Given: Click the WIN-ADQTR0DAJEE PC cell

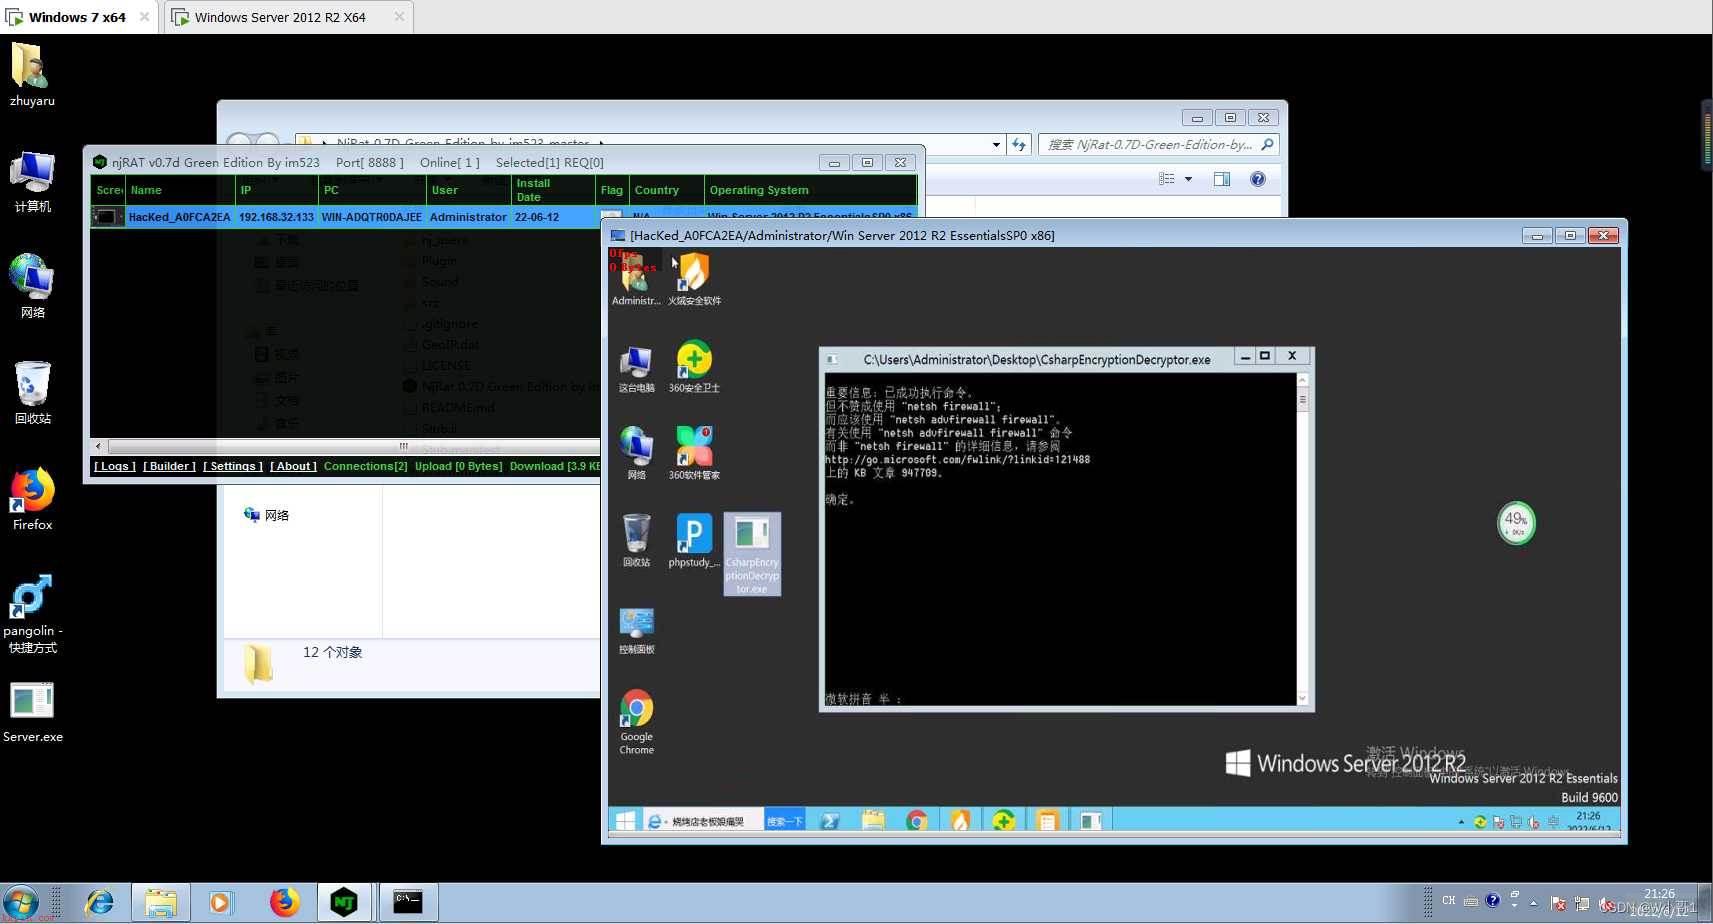Looking at the screenshot, I should tap(371, 217).
